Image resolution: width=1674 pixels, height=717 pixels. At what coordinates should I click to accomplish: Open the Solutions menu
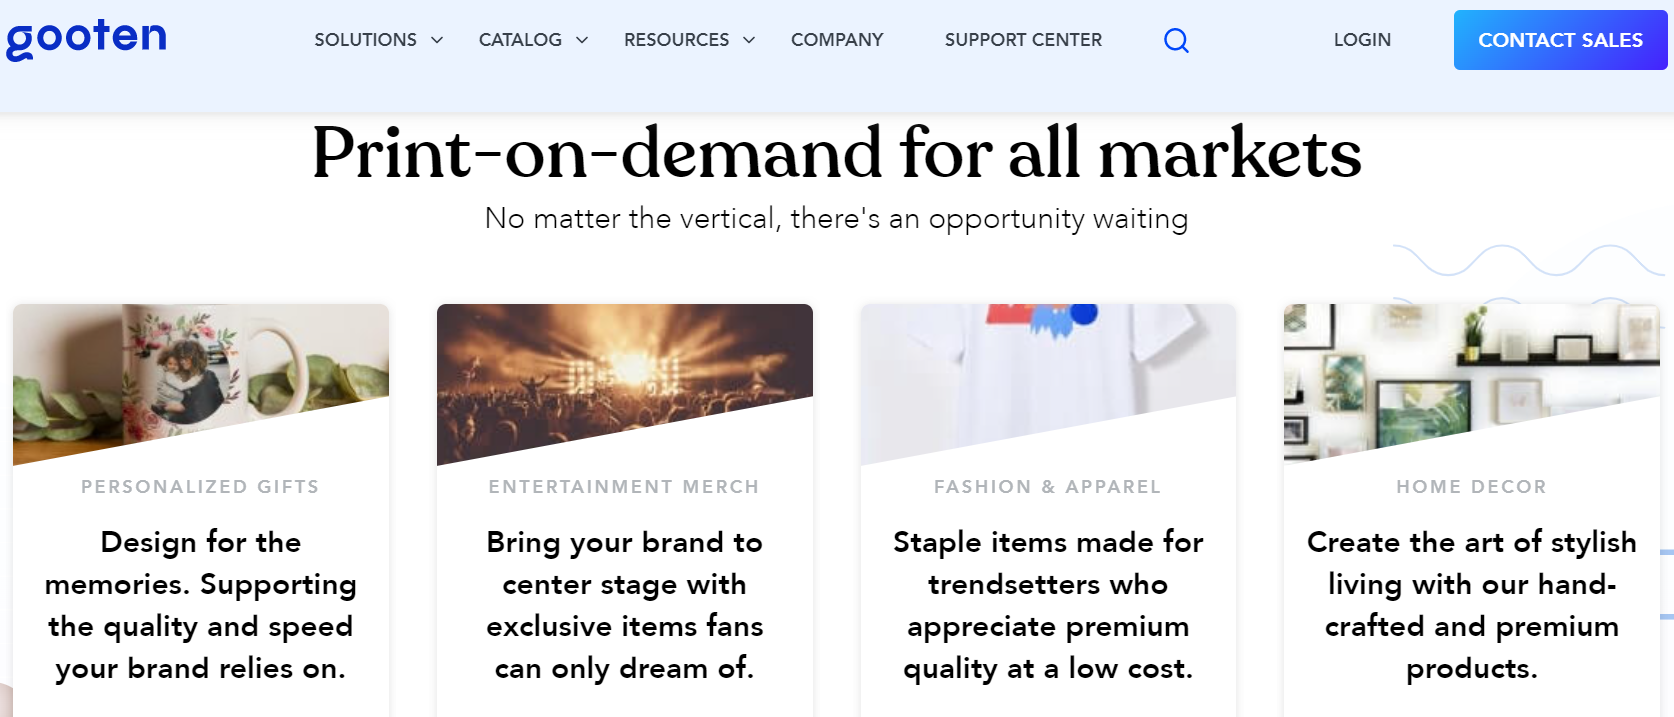[366, 40]
